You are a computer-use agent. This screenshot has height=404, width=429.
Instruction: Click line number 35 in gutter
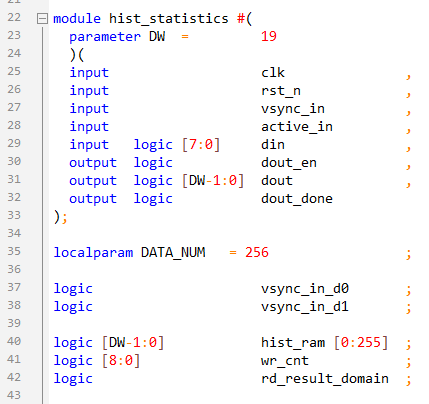[x=14, y=251]
